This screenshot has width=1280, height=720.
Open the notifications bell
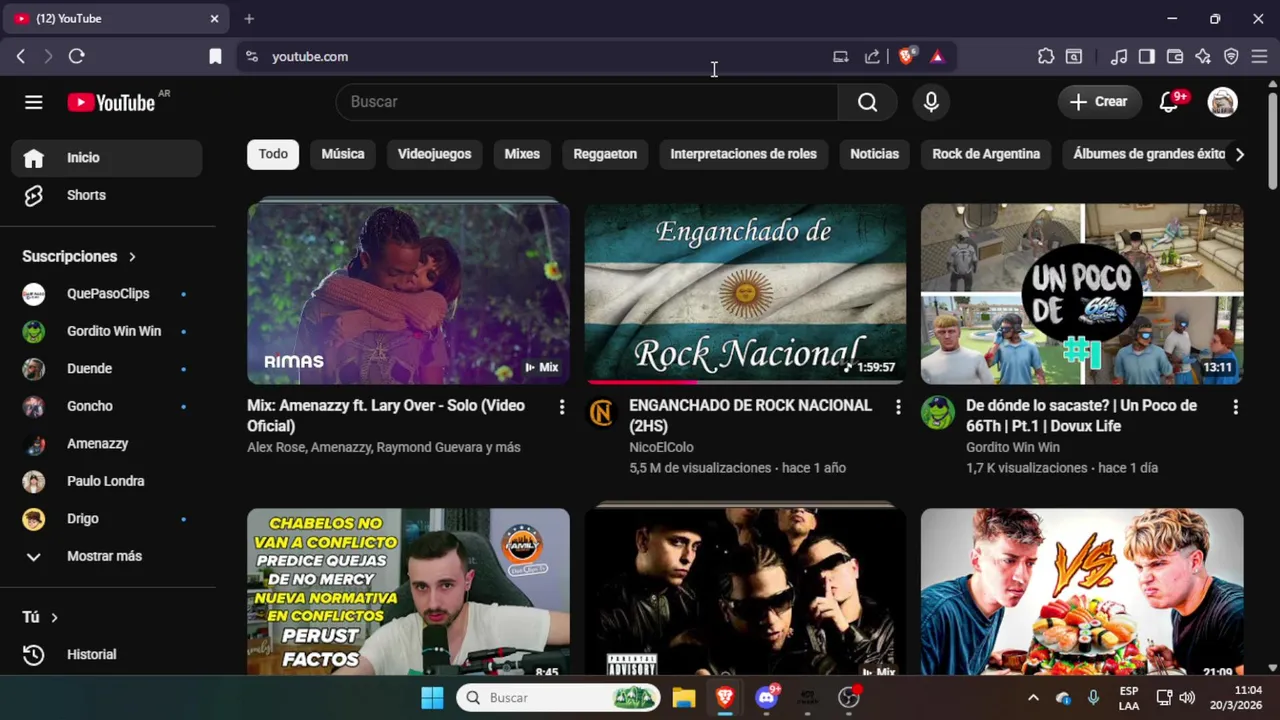1169,102
